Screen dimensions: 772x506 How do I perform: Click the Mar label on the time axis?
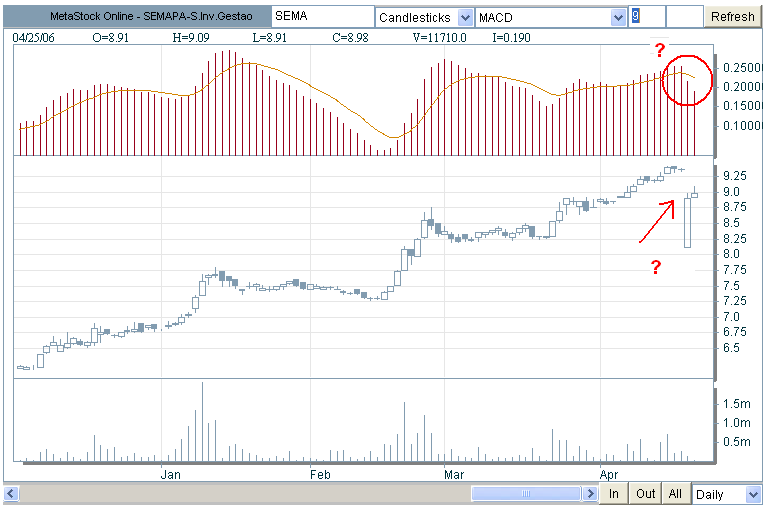[453, 474]
